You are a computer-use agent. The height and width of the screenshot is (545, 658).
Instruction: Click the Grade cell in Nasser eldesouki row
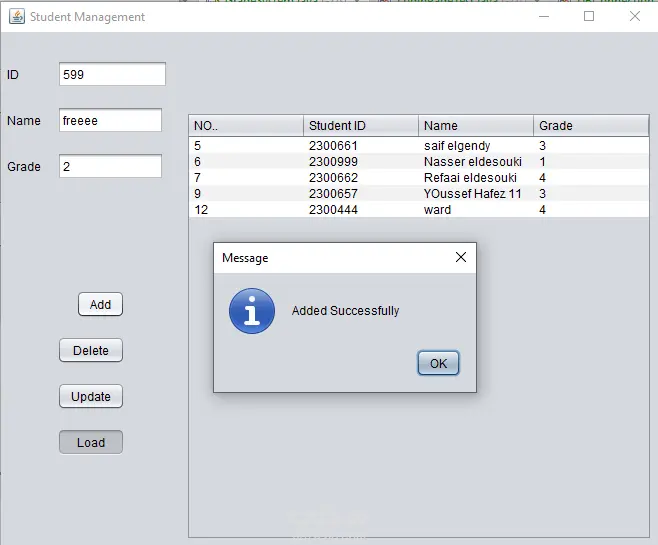pyautogui.click(x=591, y=162)
